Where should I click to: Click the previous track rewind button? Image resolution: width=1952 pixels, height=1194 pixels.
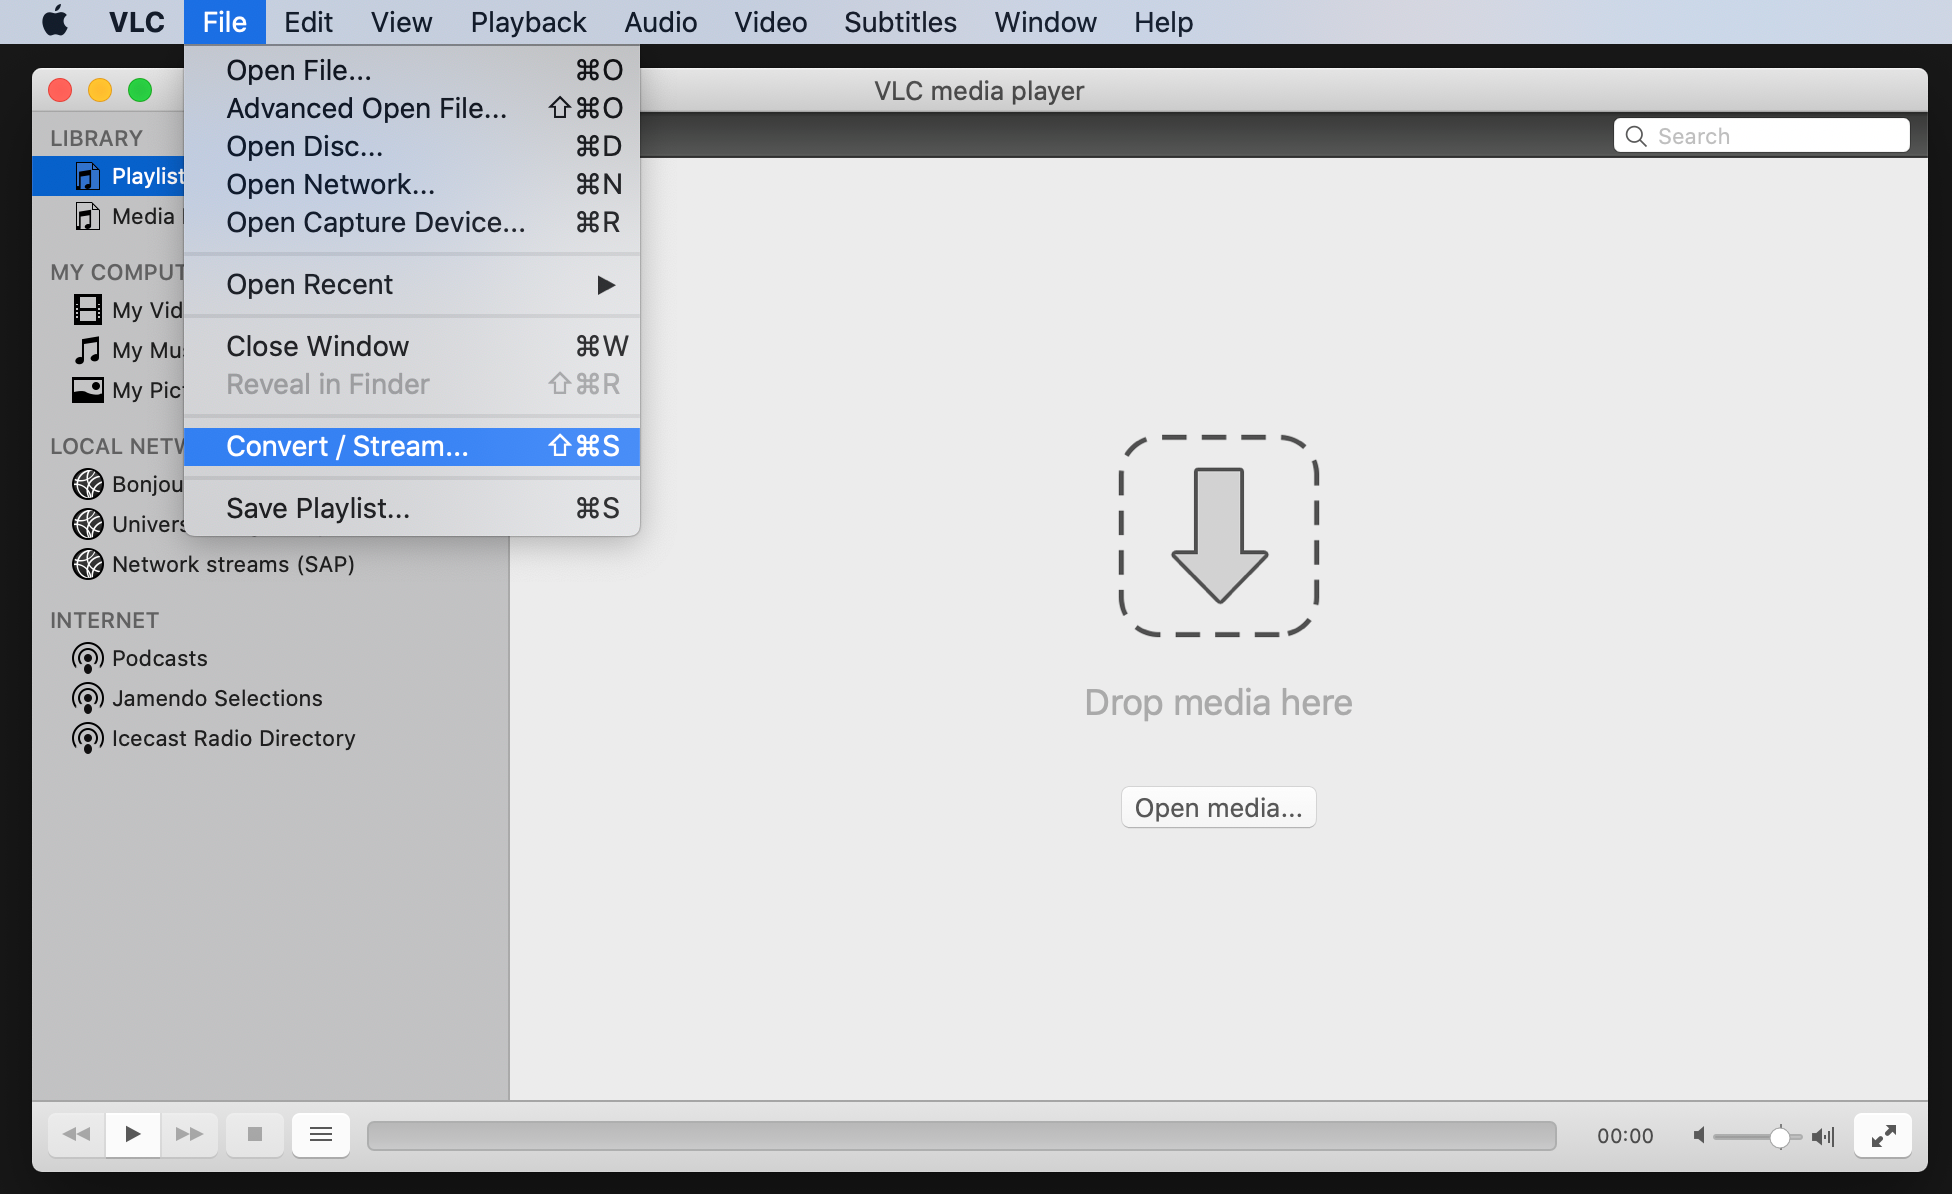point(76,1134)
